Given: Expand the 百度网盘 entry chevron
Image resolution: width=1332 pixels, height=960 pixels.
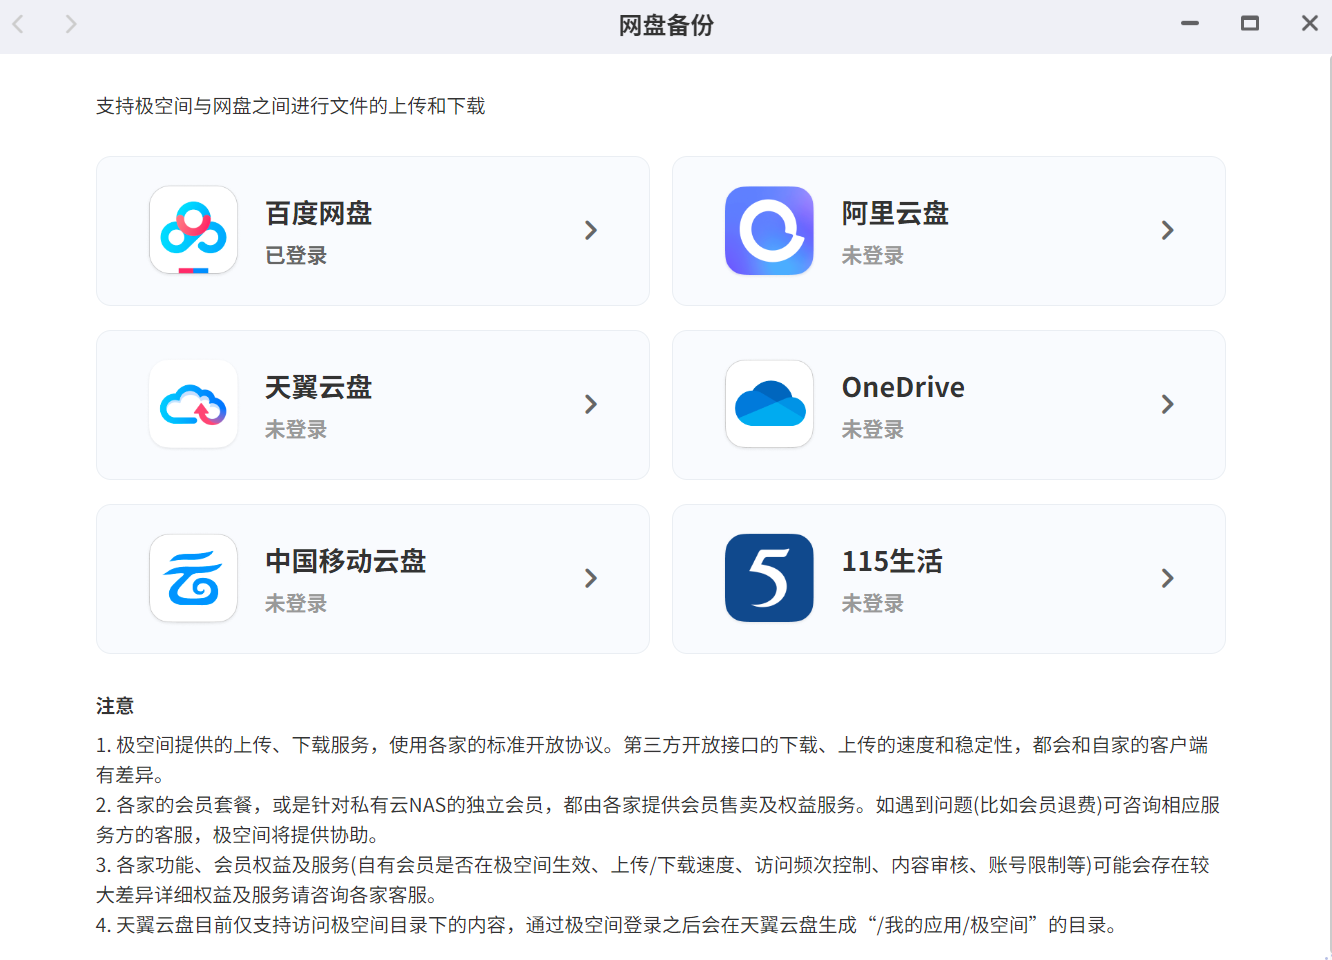Looking at the screenshot, I should click(x=591, y=230).
